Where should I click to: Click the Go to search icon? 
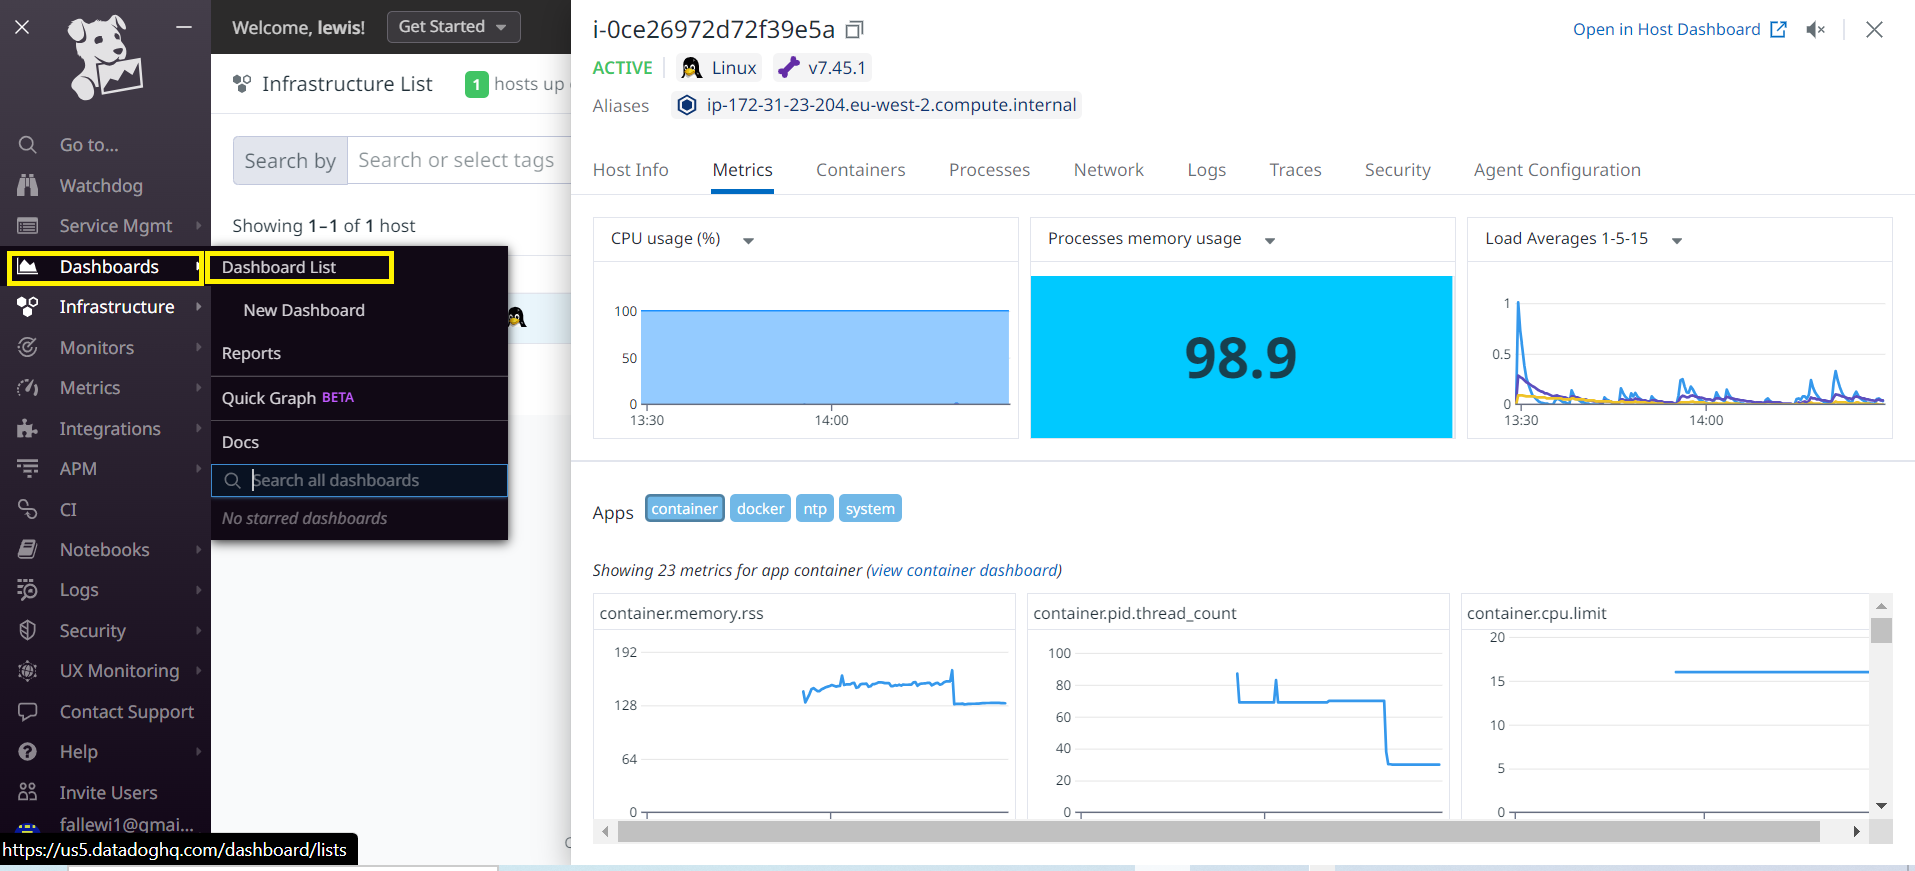point(28,145)
